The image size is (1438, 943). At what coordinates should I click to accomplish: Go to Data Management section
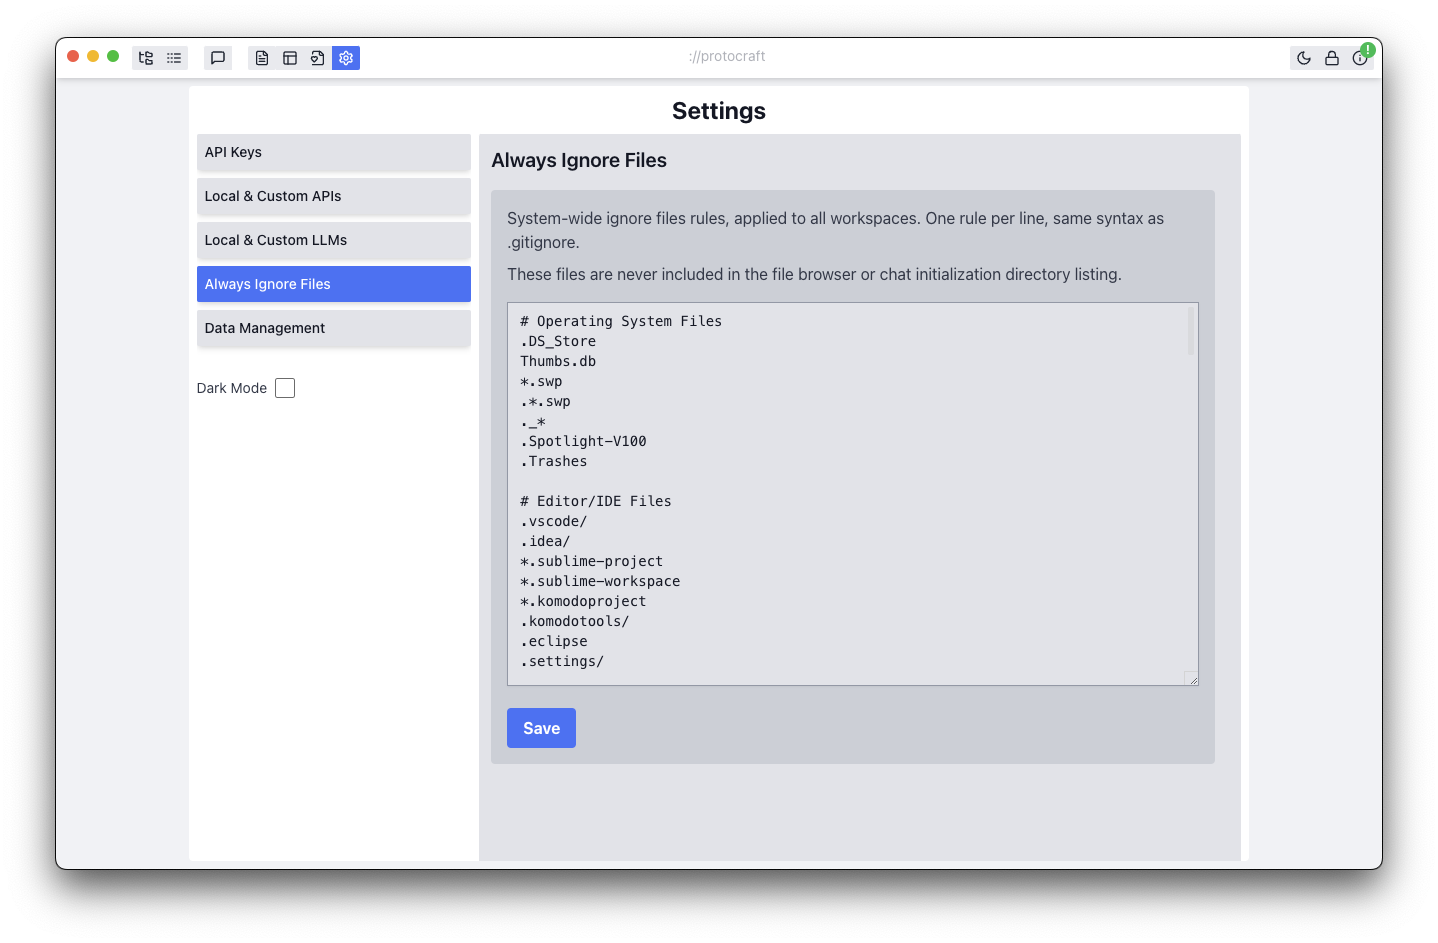333,328
